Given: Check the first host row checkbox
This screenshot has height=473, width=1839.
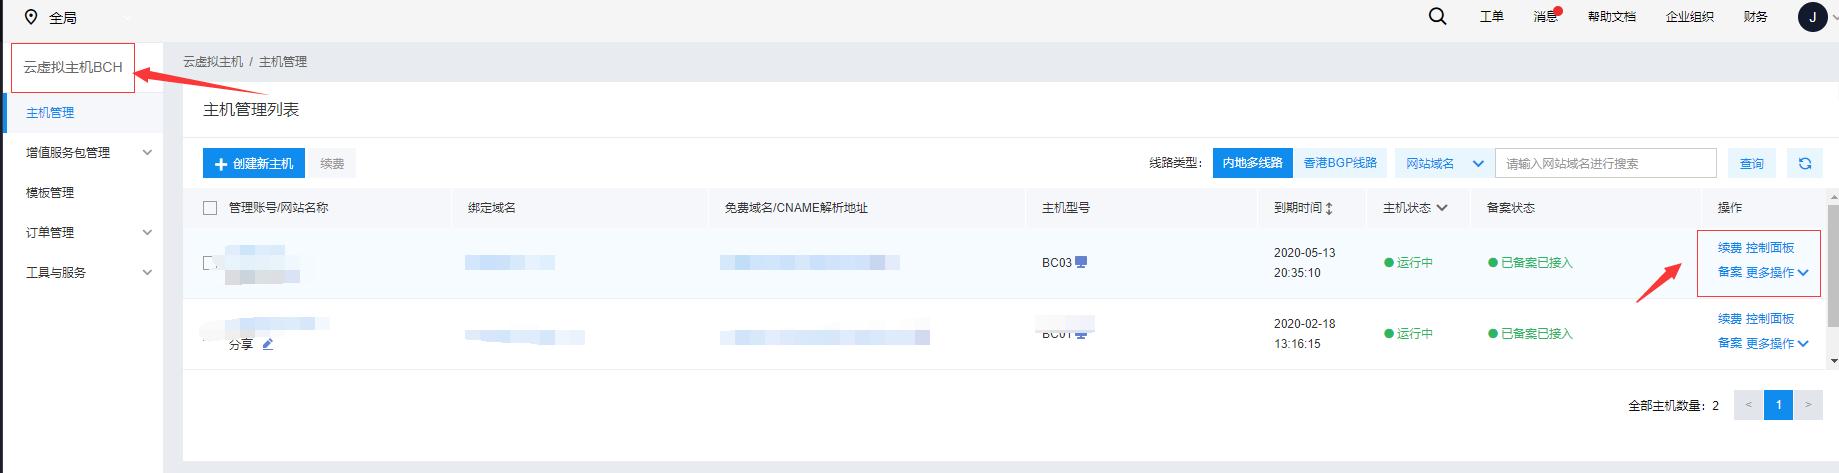Looking at the screenshot, I should [209, 262].
